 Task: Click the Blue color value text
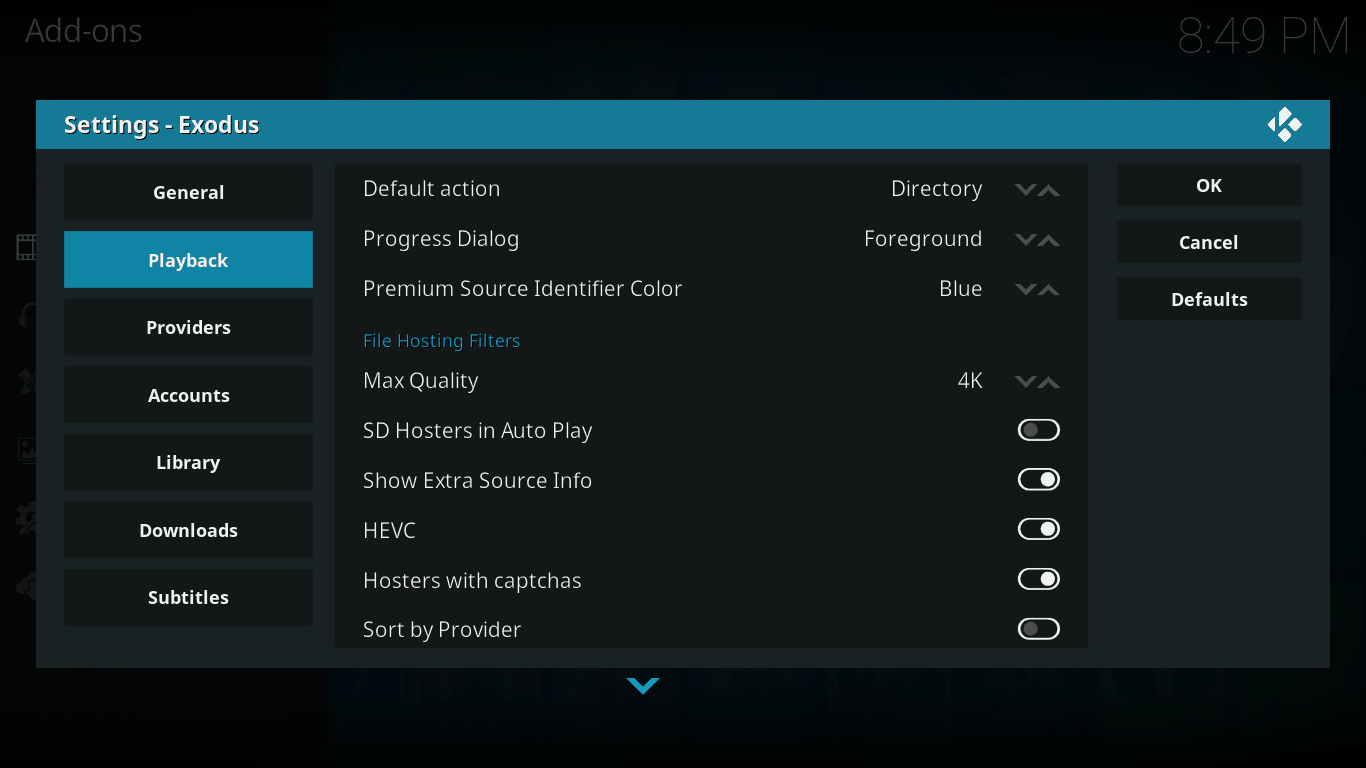pyautogui.click(x=960, y=289)
